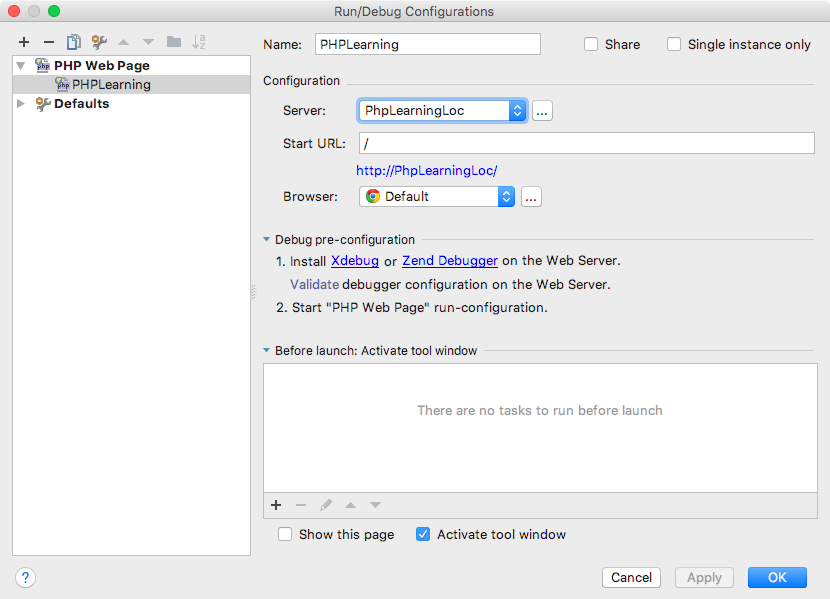The image size is (830, 599).
Task: Tick Single instance only
Action: point(674,44)
